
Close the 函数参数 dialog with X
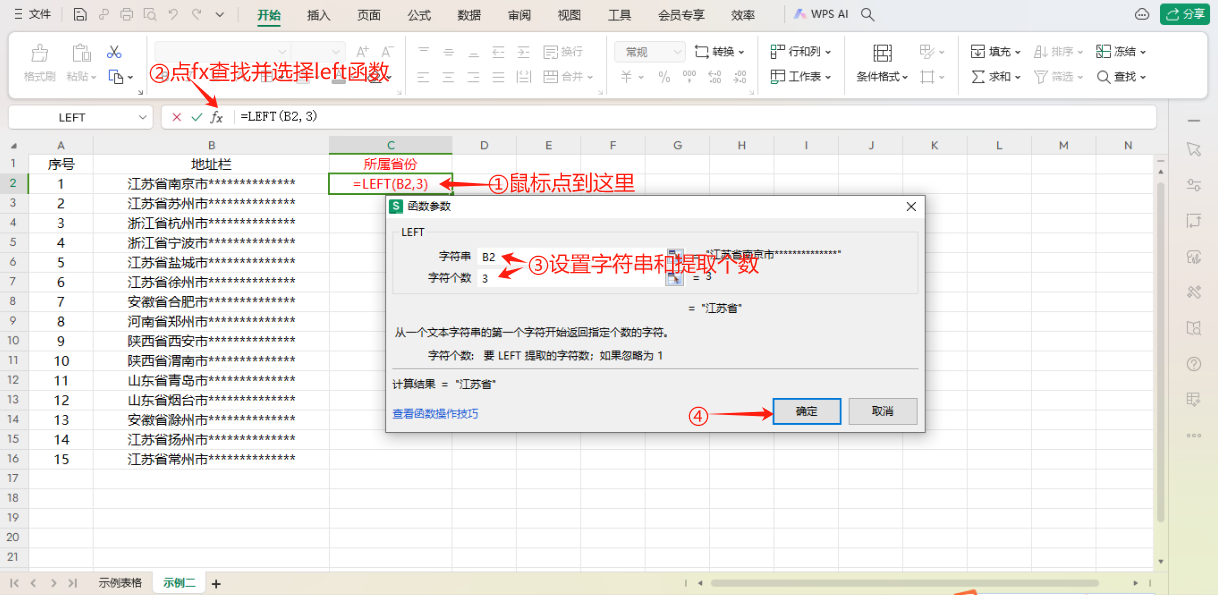[x=911, y=206]
